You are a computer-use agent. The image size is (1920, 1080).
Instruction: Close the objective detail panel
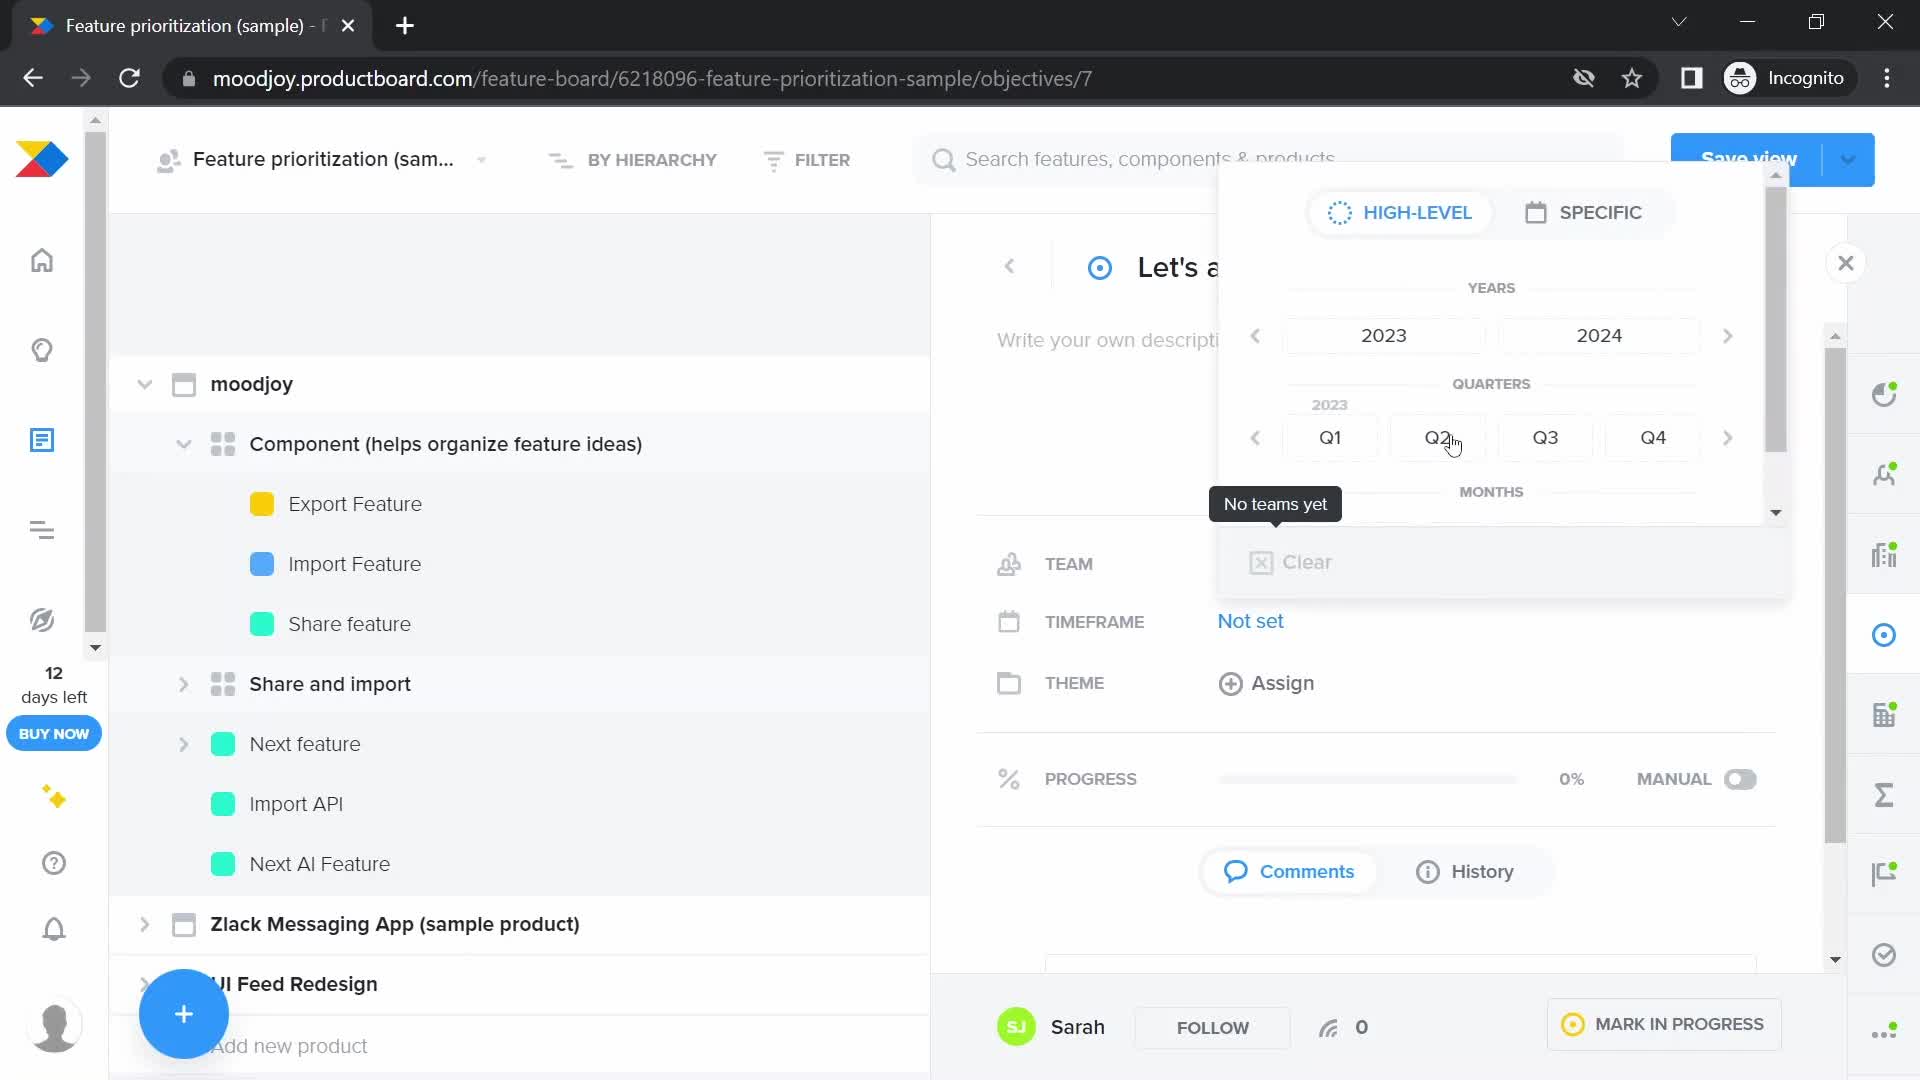pos(1846,263)
